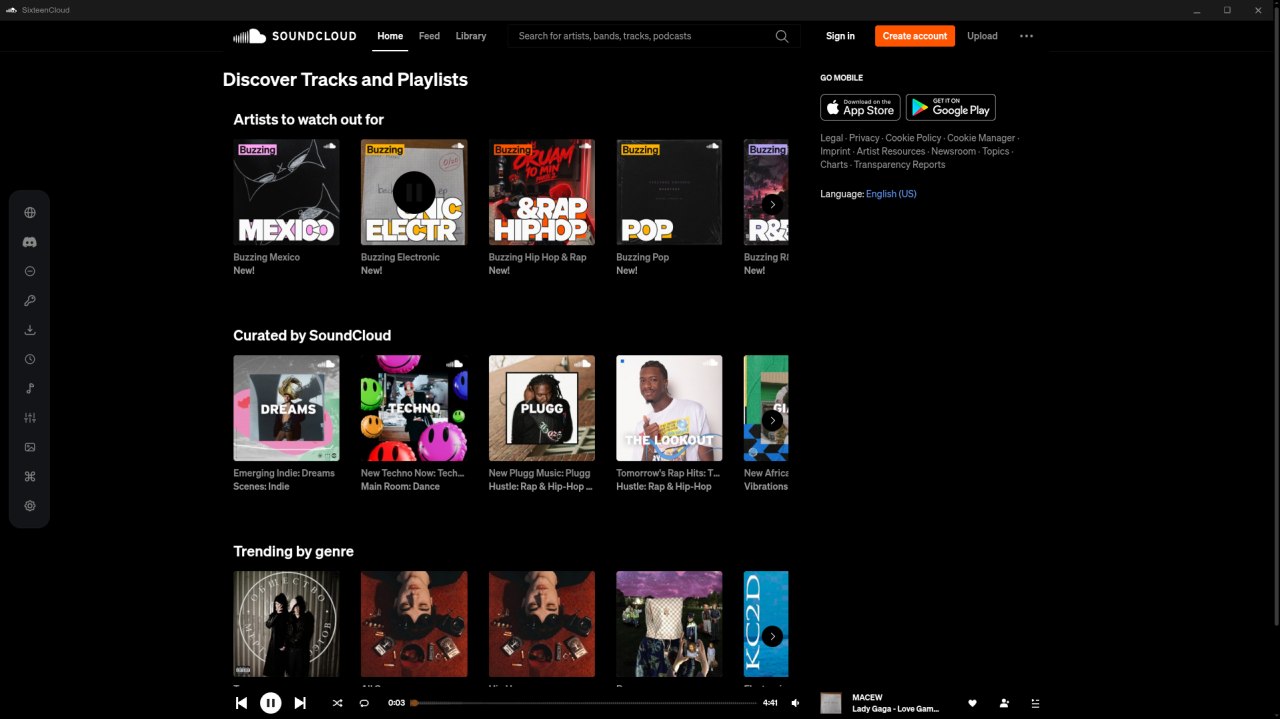Screen dimensions: 1280x719
Task: Open the Privacy link
Action: 864,138
